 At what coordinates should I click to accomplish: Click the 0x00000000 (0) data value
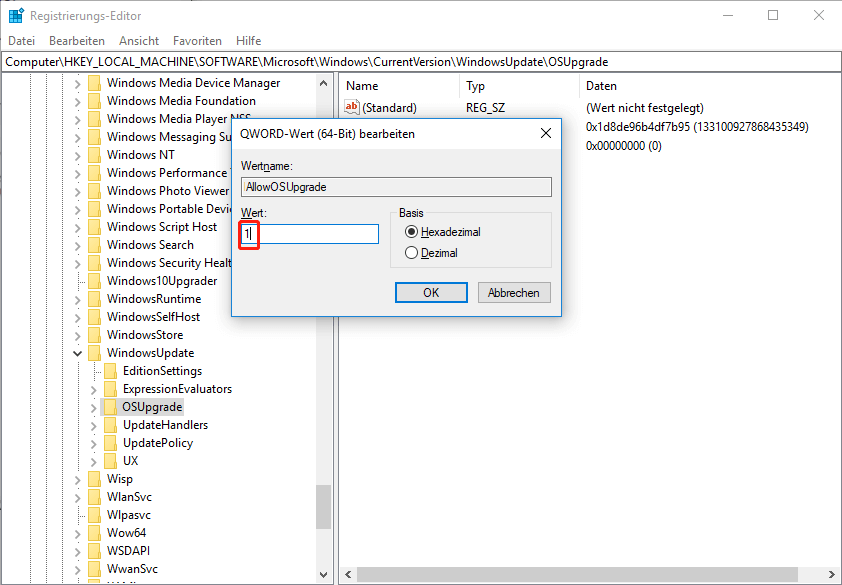pos(623,146)
